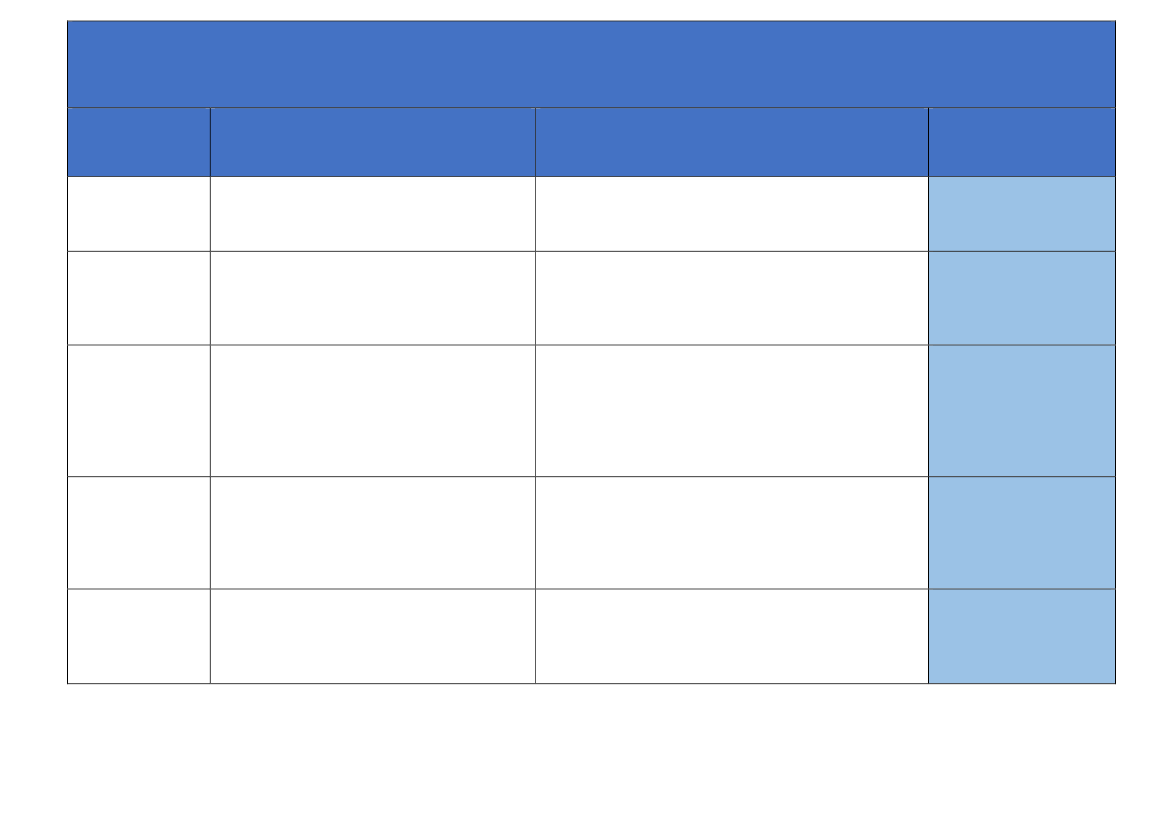
Task: Click the light blue cell in last row
Action: point(1021,636)
